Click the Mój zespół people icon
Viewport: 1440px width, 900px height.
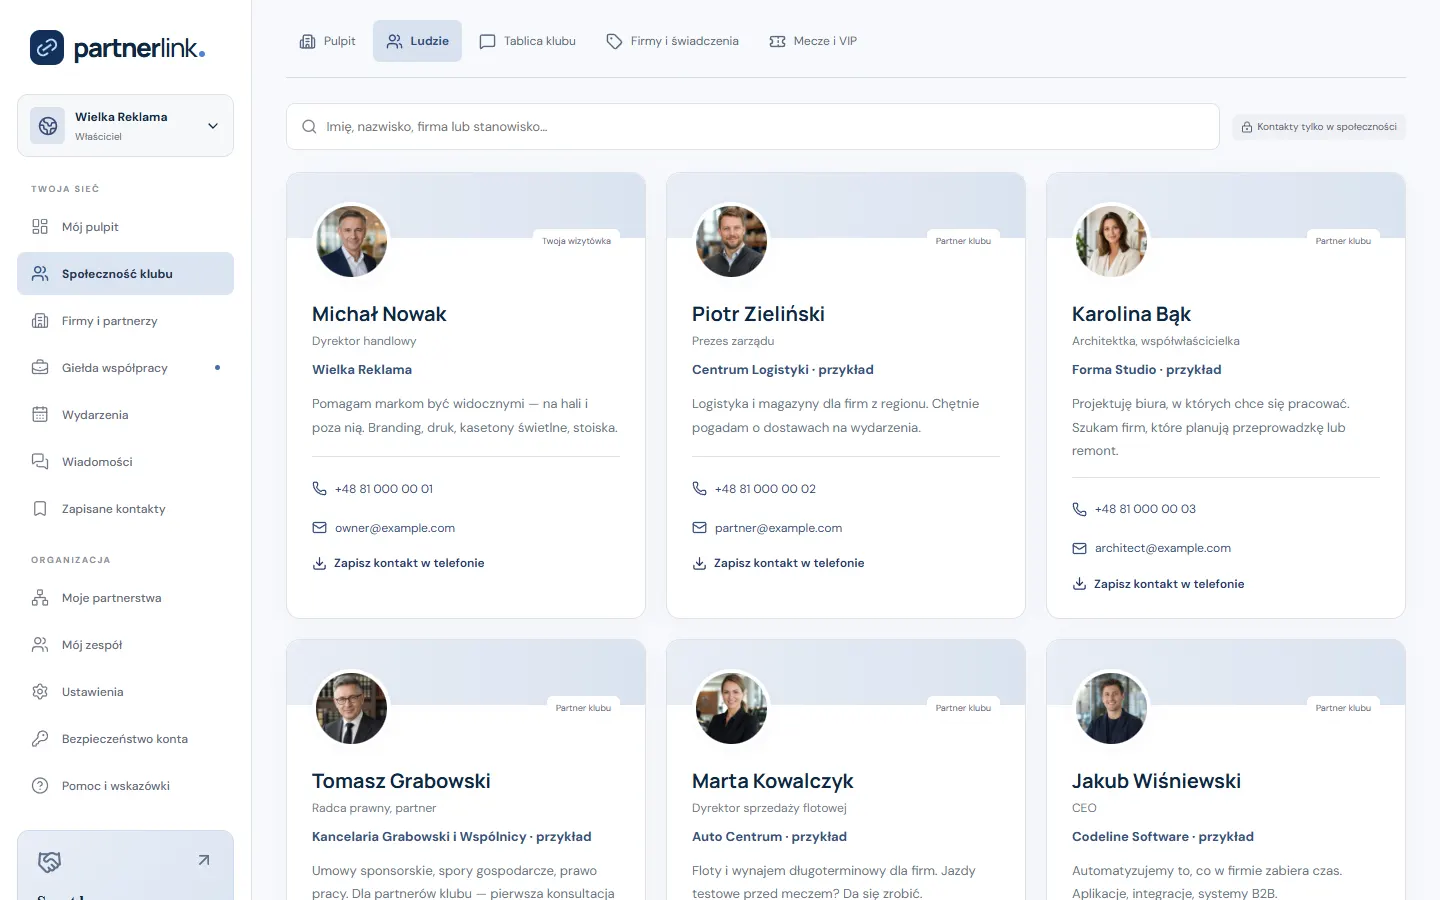(x=40, y=645)
